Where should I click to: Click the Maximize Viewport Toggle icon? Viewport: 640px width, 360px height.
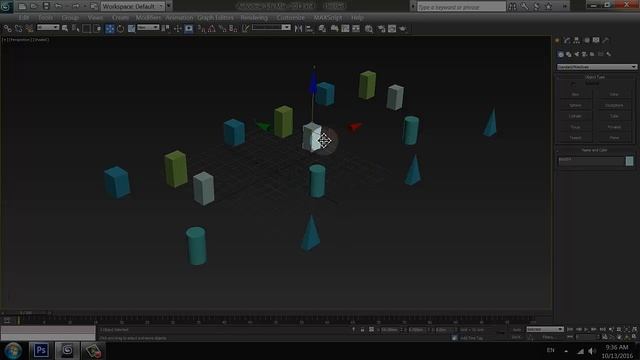click(634, 337)
